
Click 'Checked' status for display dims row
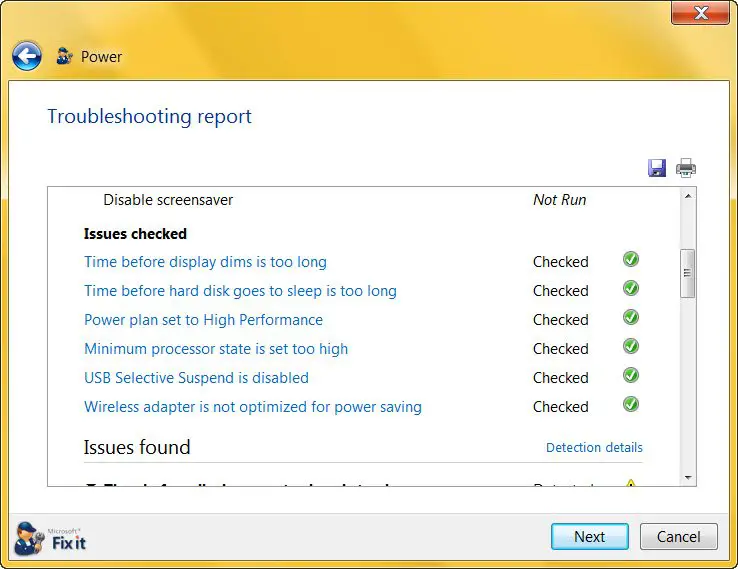click(561, 262)
